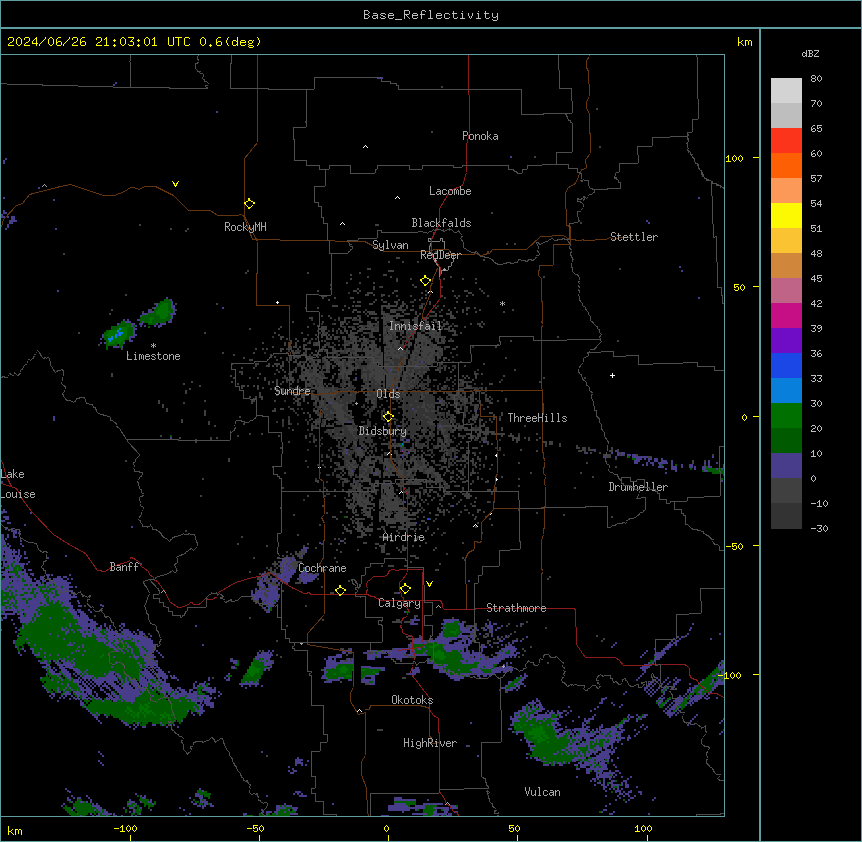Click the yellow diamond marker below RedDeer
The image size is (862, 842).
(x=425, y=281)
